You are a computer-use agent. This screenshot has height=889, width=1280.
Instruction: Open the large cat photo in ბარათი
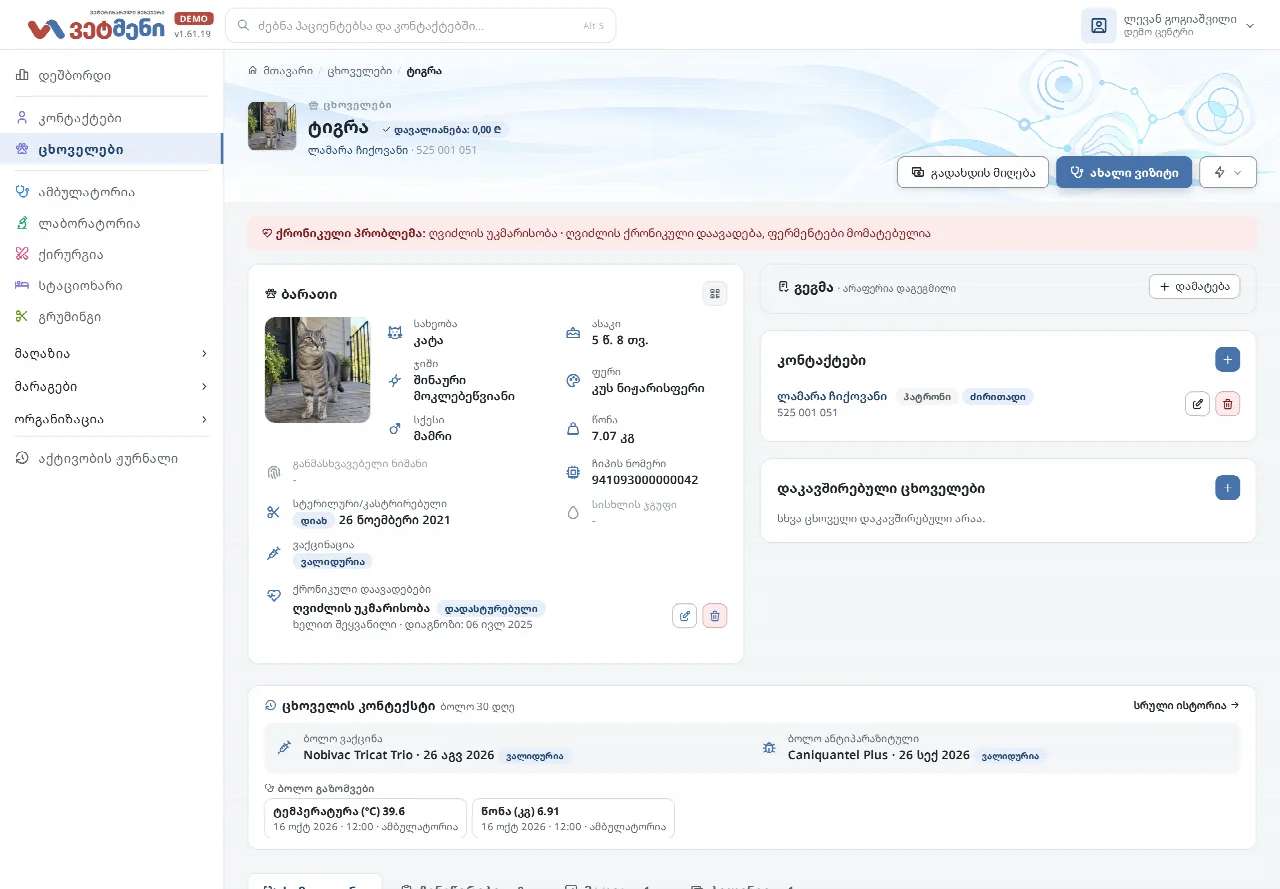pyautogui.click(x=317, y=370)
